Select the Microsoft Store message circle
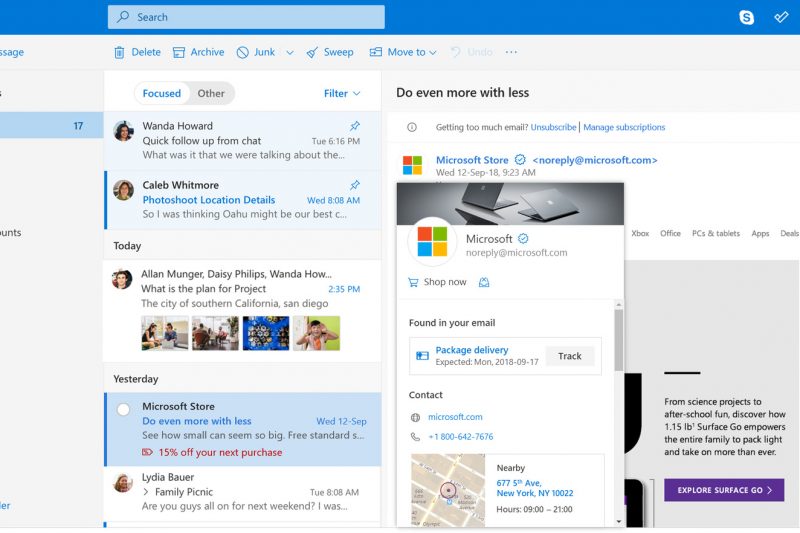Viewport: 800px width, 533px height. tap(123, 409)
